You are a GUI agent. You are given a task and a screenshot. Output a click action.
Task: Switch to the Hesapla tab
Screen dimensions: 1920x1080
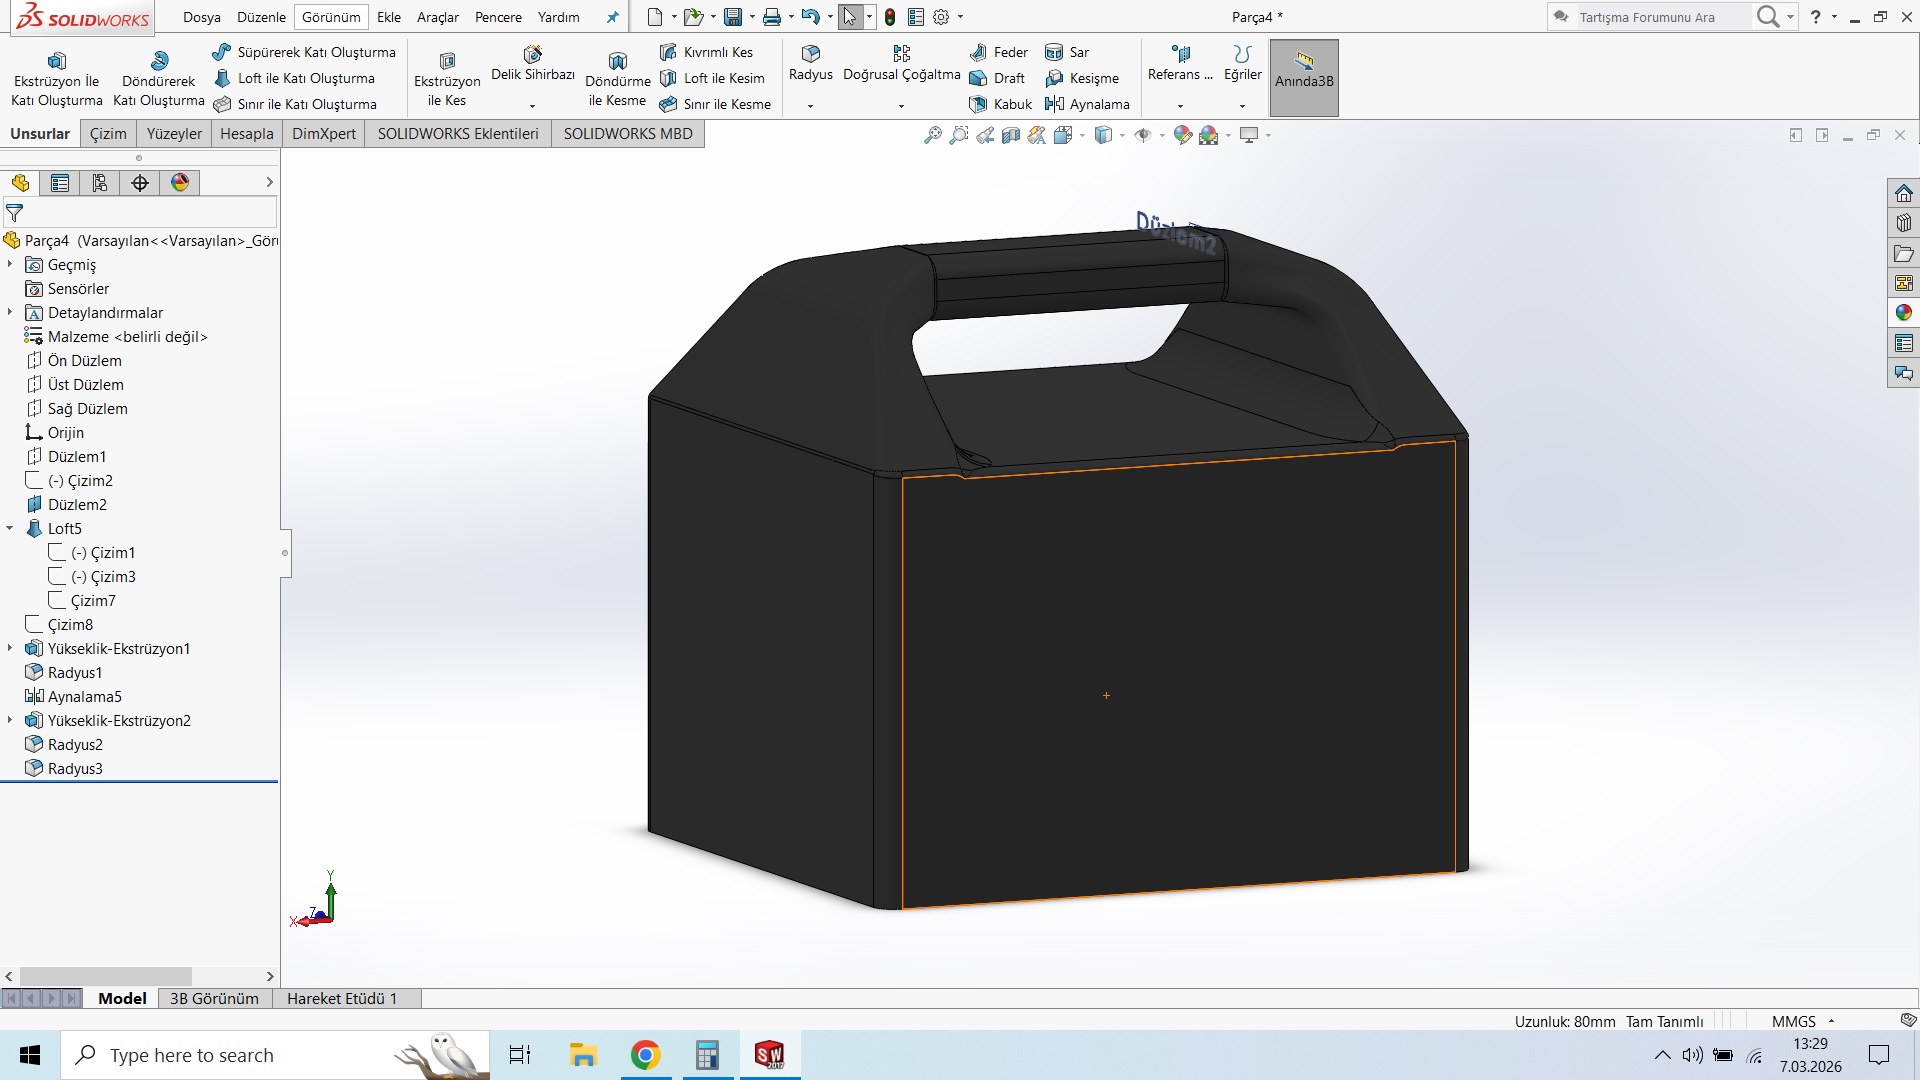(247, 134)
